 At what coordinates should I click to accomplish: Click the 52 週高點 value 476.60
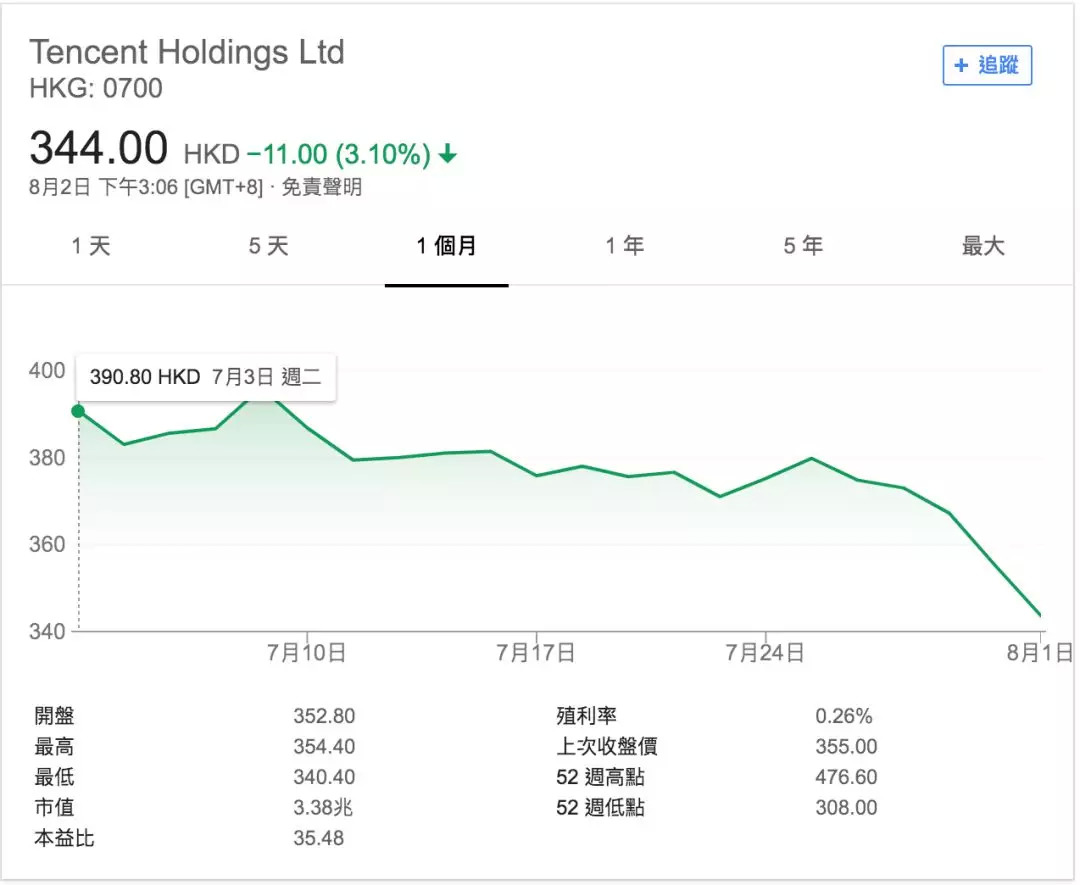coord(846,777)
